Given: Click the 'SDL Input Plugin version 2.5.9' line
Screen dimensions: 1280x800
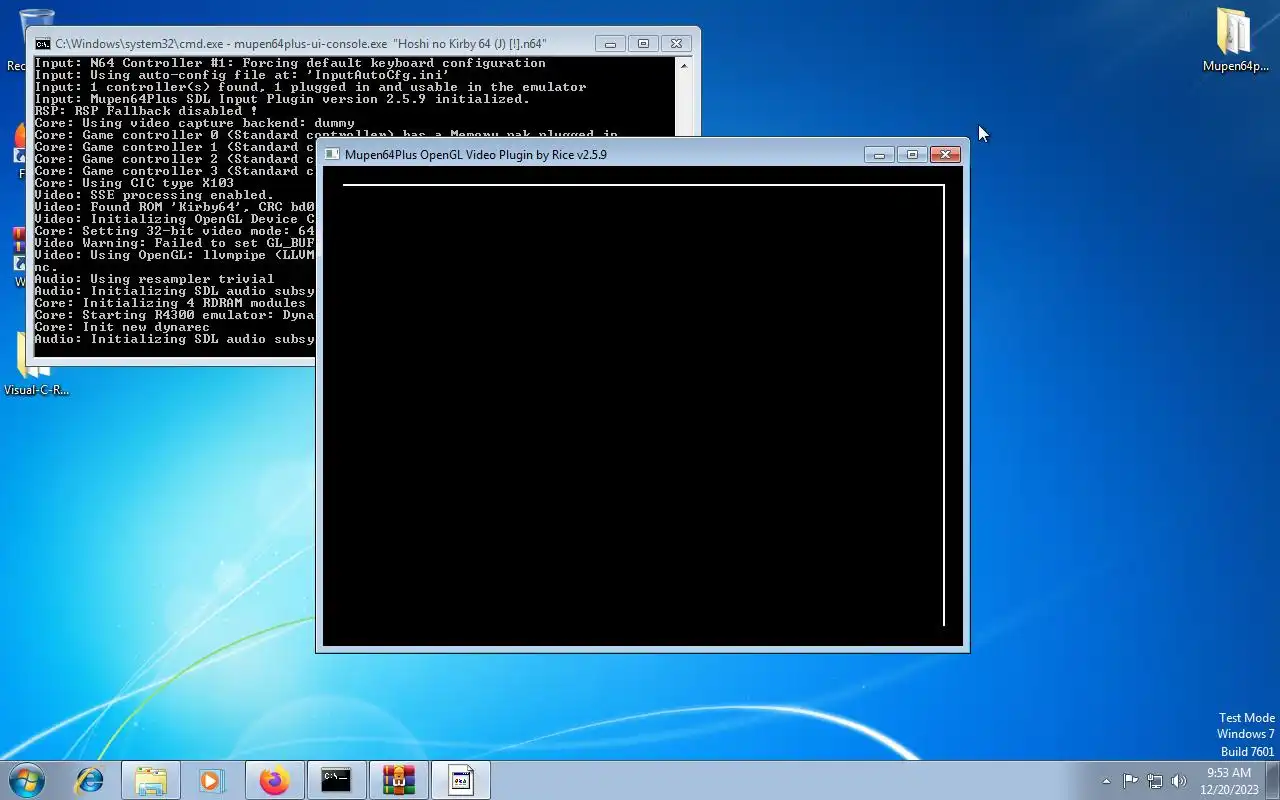Looking at the screenshot, I should point(282,99).
